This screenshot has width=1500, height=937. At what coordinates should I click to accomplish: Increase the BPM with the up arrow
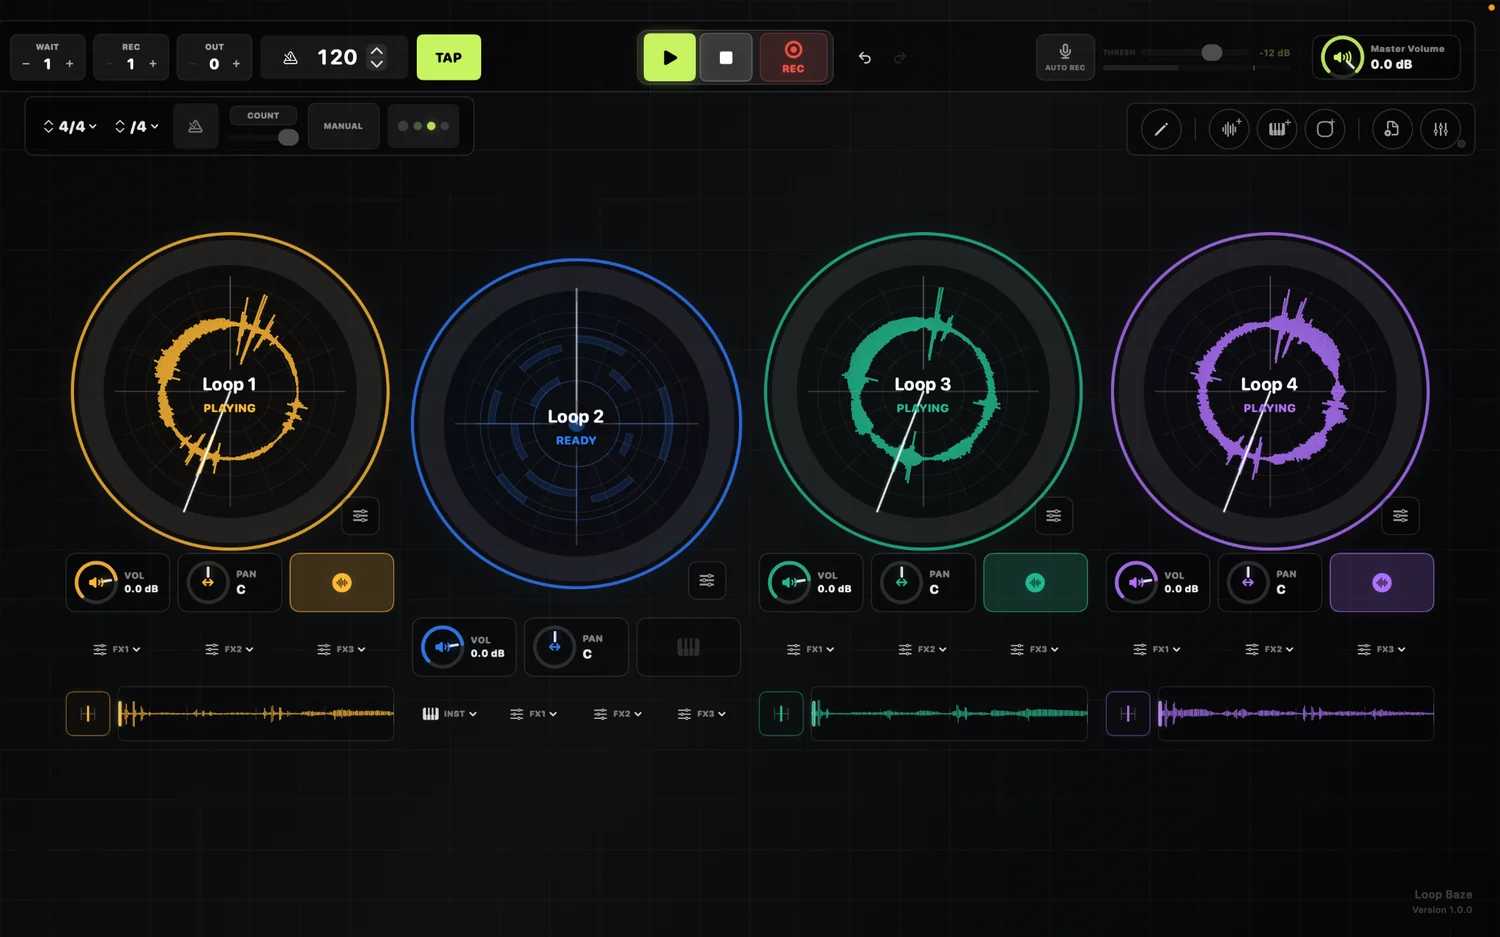[377, 50]
